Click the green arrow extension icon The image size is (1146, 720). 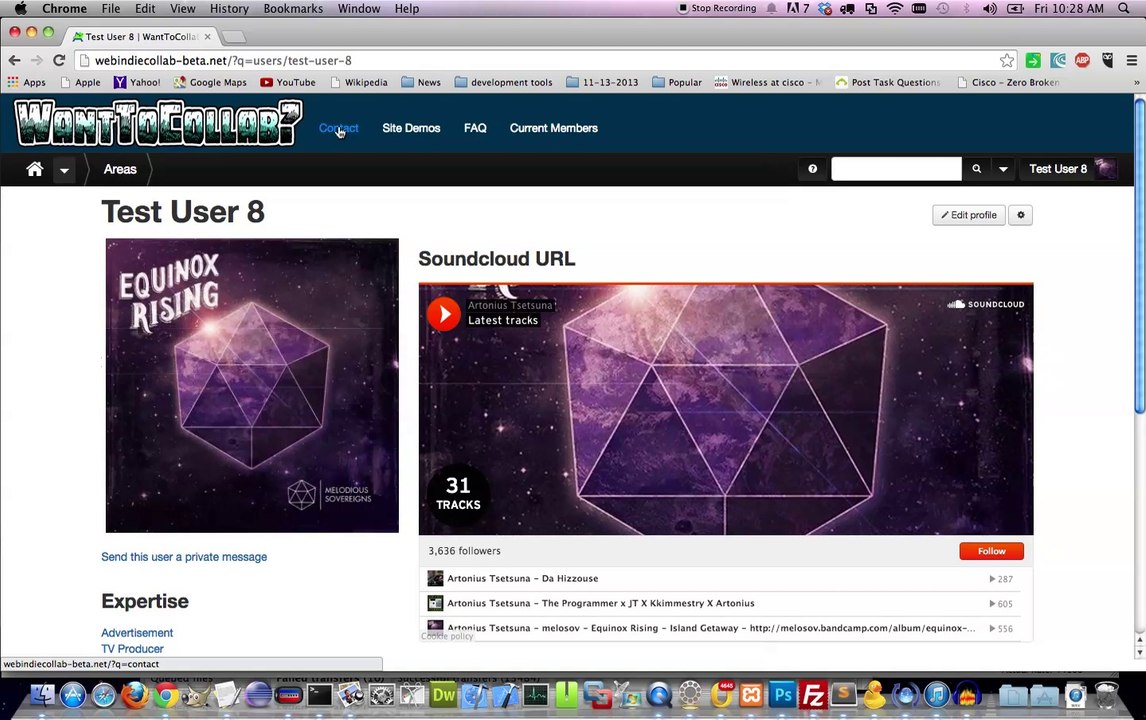pos(1033,61)
